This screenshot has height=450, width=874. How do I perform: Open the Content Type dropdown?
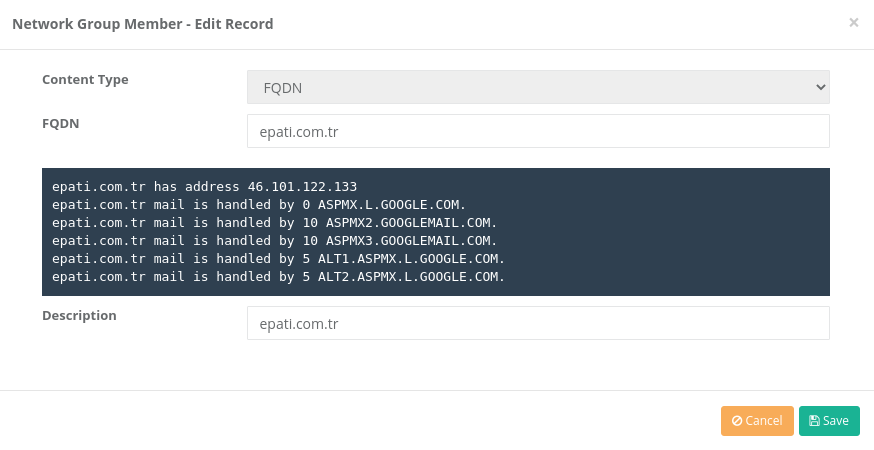(x=538, y=87)
